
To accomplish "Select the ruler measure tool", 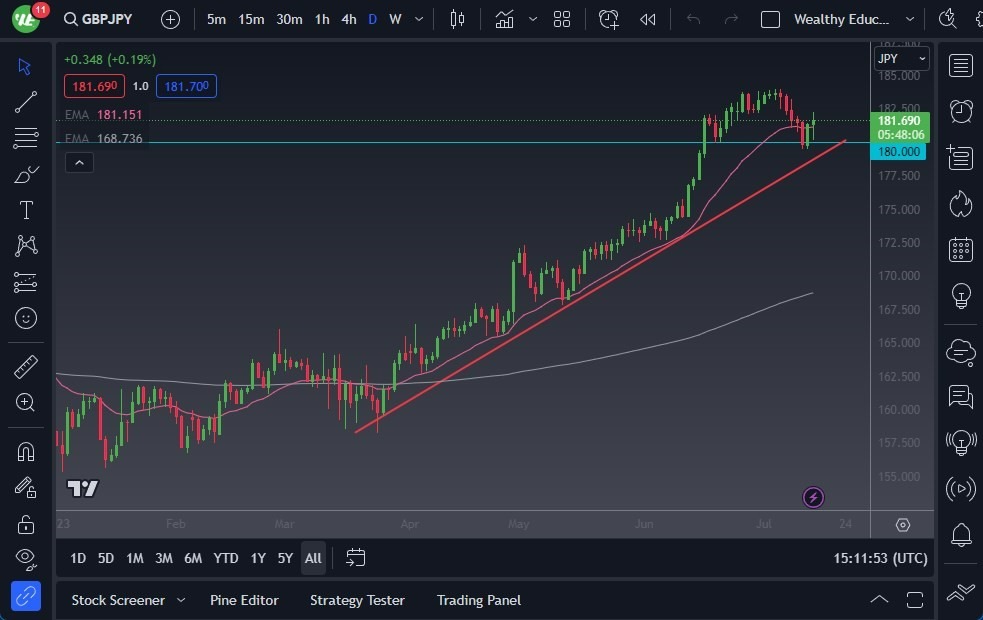I will [x=26, y=367].
